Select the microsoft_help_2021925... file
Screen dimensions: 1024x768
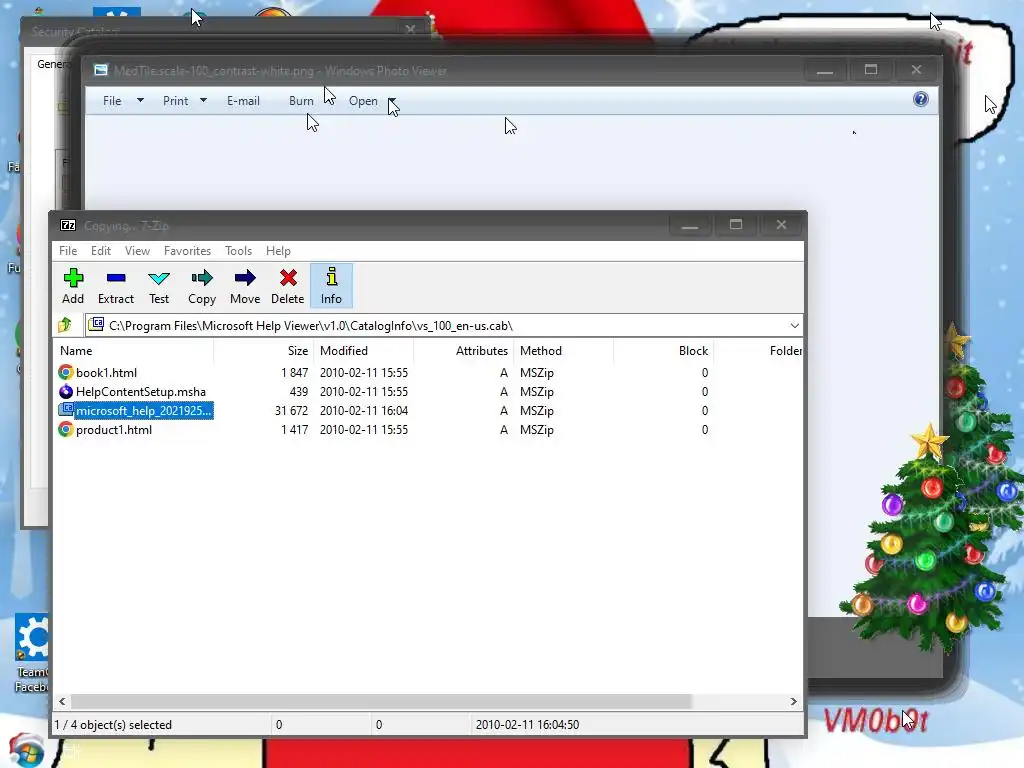pyautogui.click(x=144, y=410)
